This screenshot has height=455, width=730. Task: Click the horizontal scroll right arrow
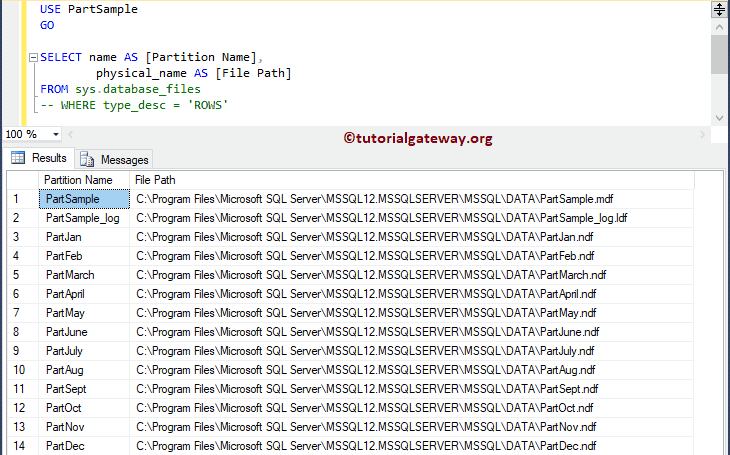[703, 135]
